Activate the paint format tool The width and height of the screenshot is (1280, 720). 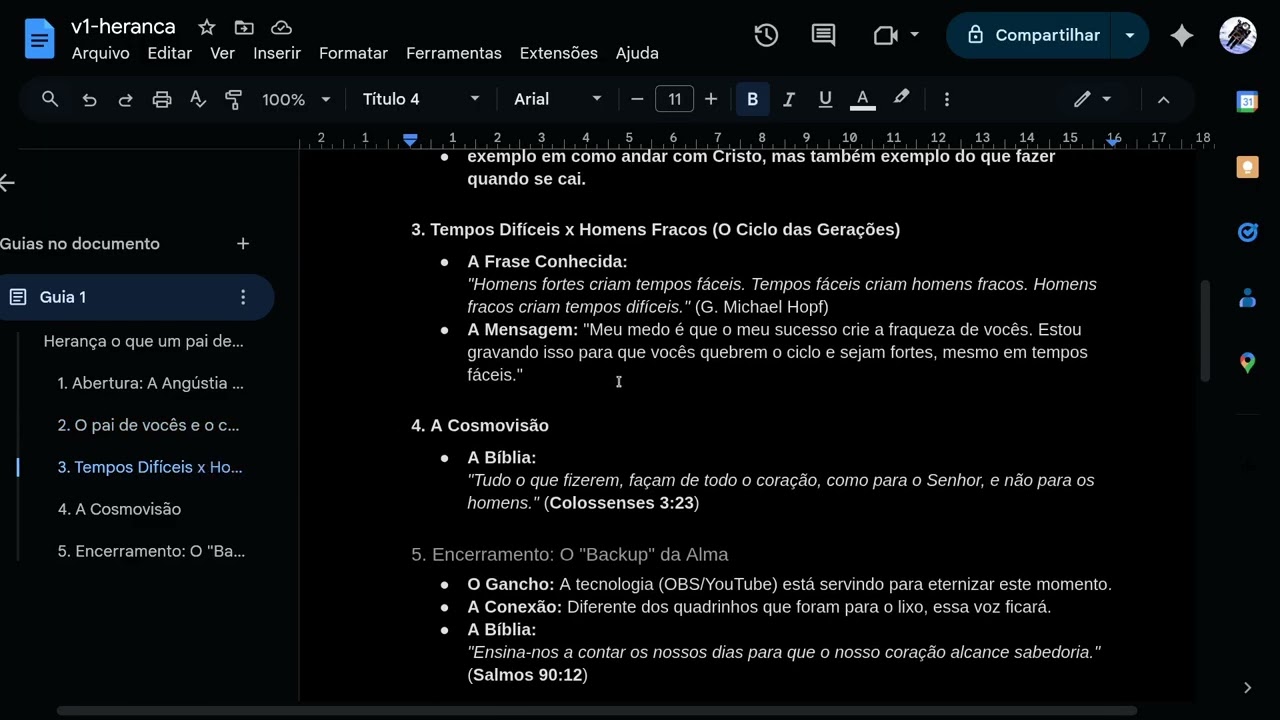[234, 99]
